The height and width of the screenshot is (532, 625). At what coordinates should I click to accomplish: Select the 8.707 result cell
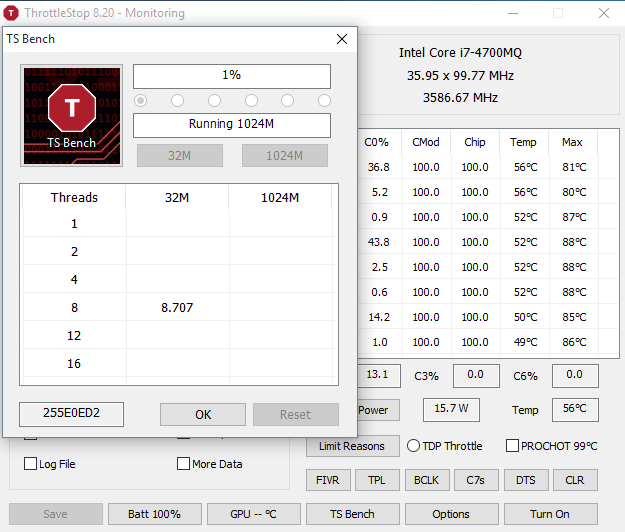(x=177, y=307)
